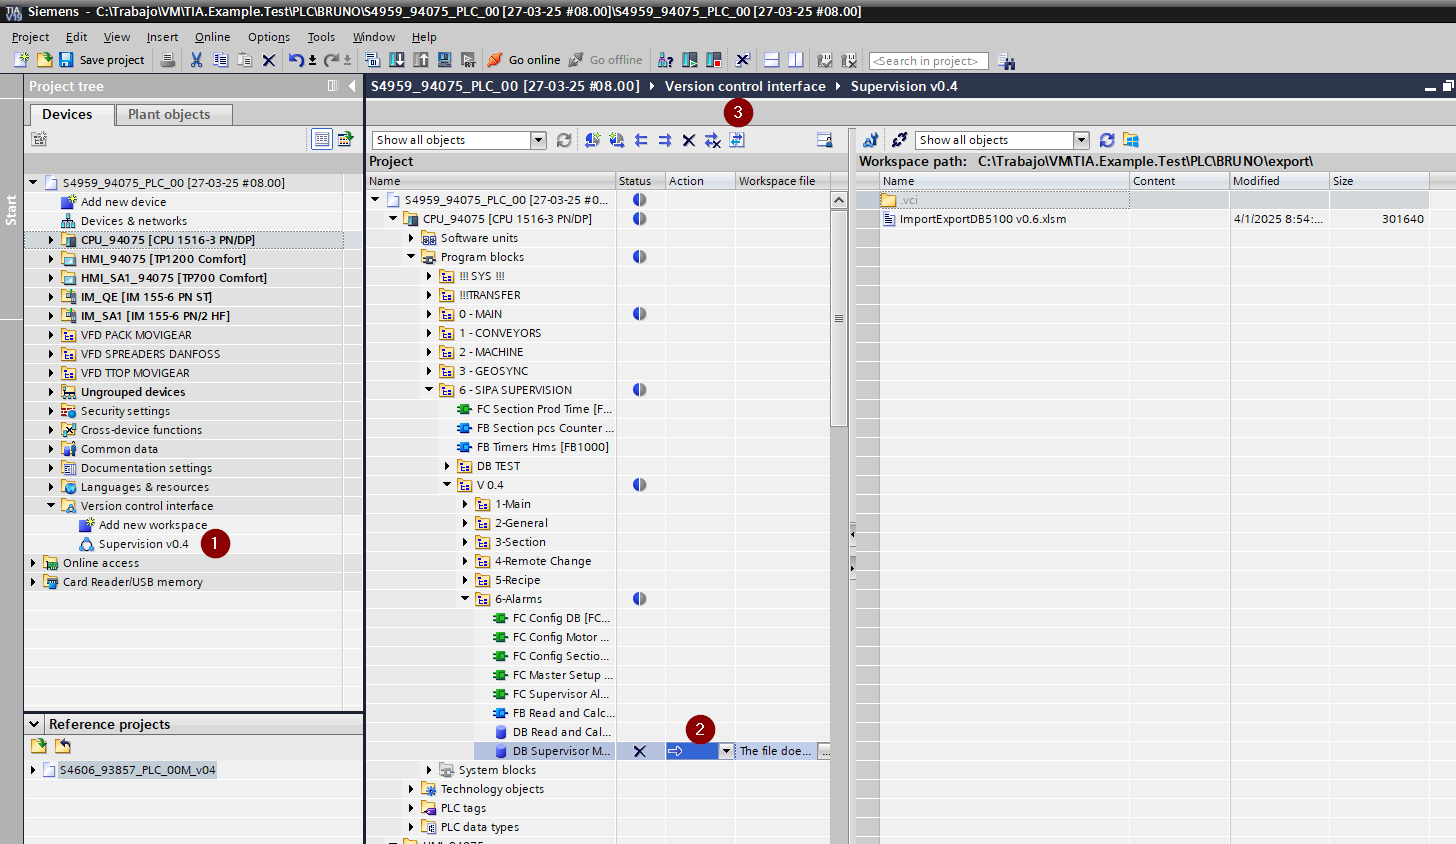The image size is (1456, 844).
Task: Stop CPU toolbar icon
Action: point(714,60)
